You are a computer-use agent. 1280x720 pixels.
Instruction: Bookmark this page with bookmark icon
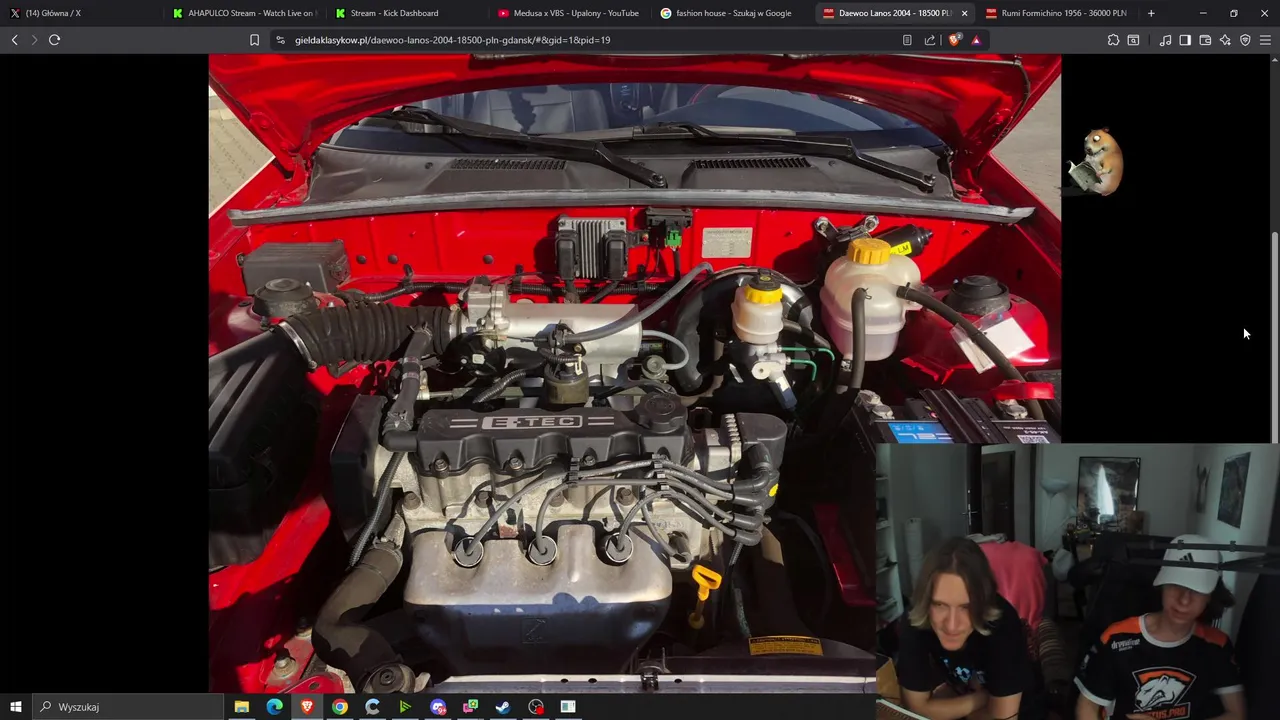click(x=254, y=40)
